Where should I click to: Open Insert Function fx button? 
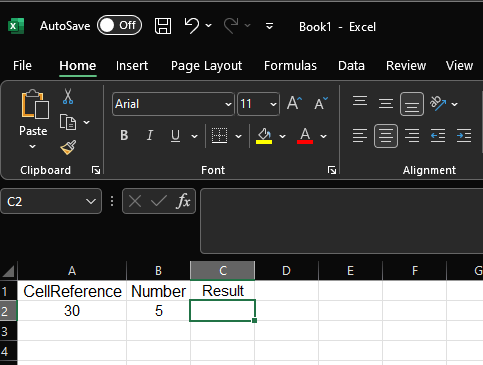(183, 201)
